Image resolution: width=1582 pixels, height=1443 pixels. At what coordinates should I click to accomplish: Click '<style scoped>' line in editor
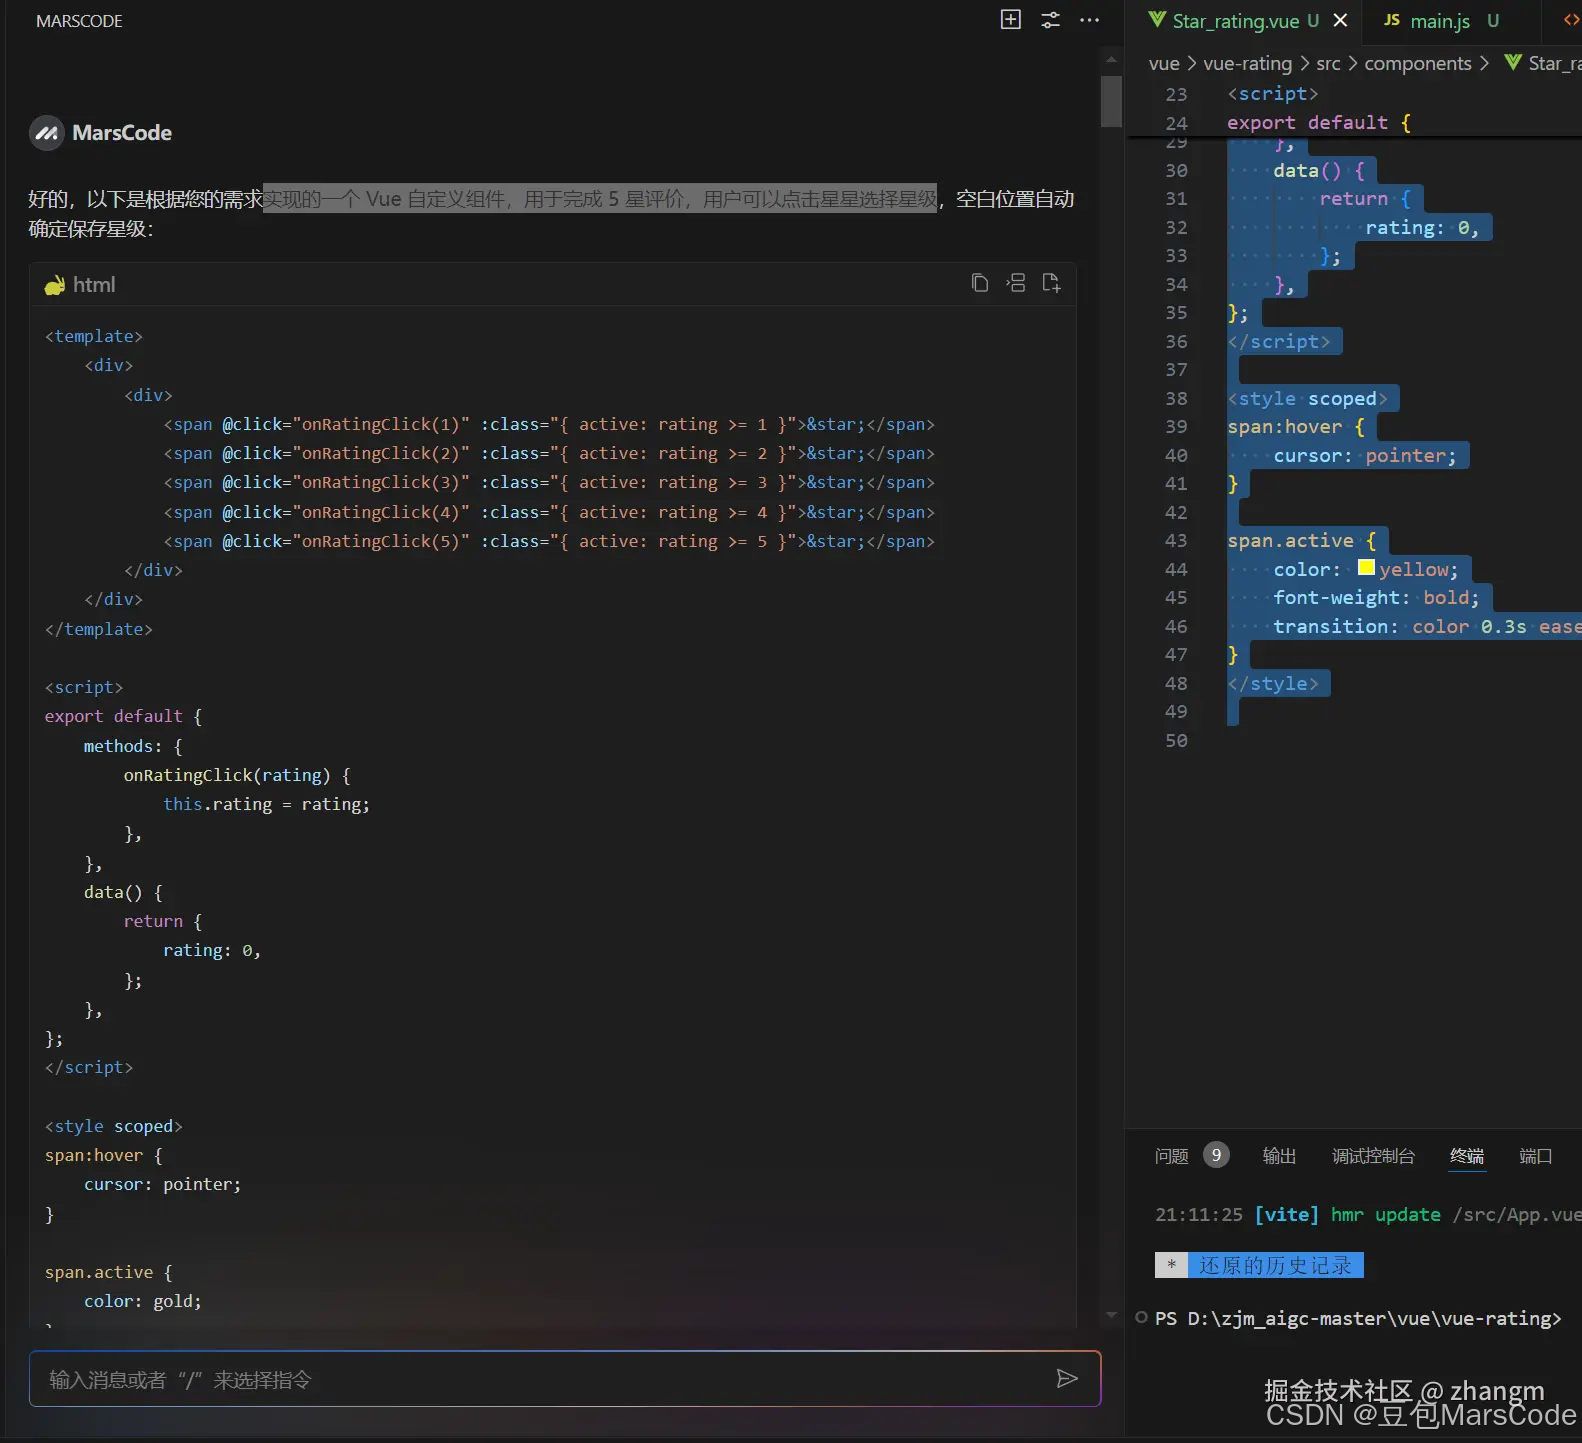(1307, 398)
